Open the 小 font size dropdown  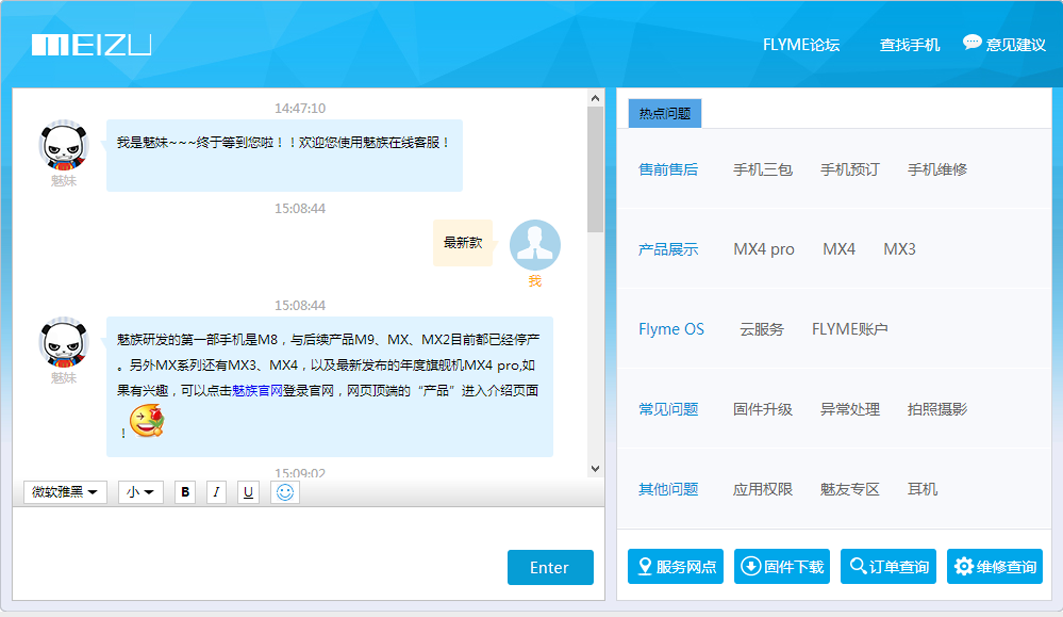[141, 492]
